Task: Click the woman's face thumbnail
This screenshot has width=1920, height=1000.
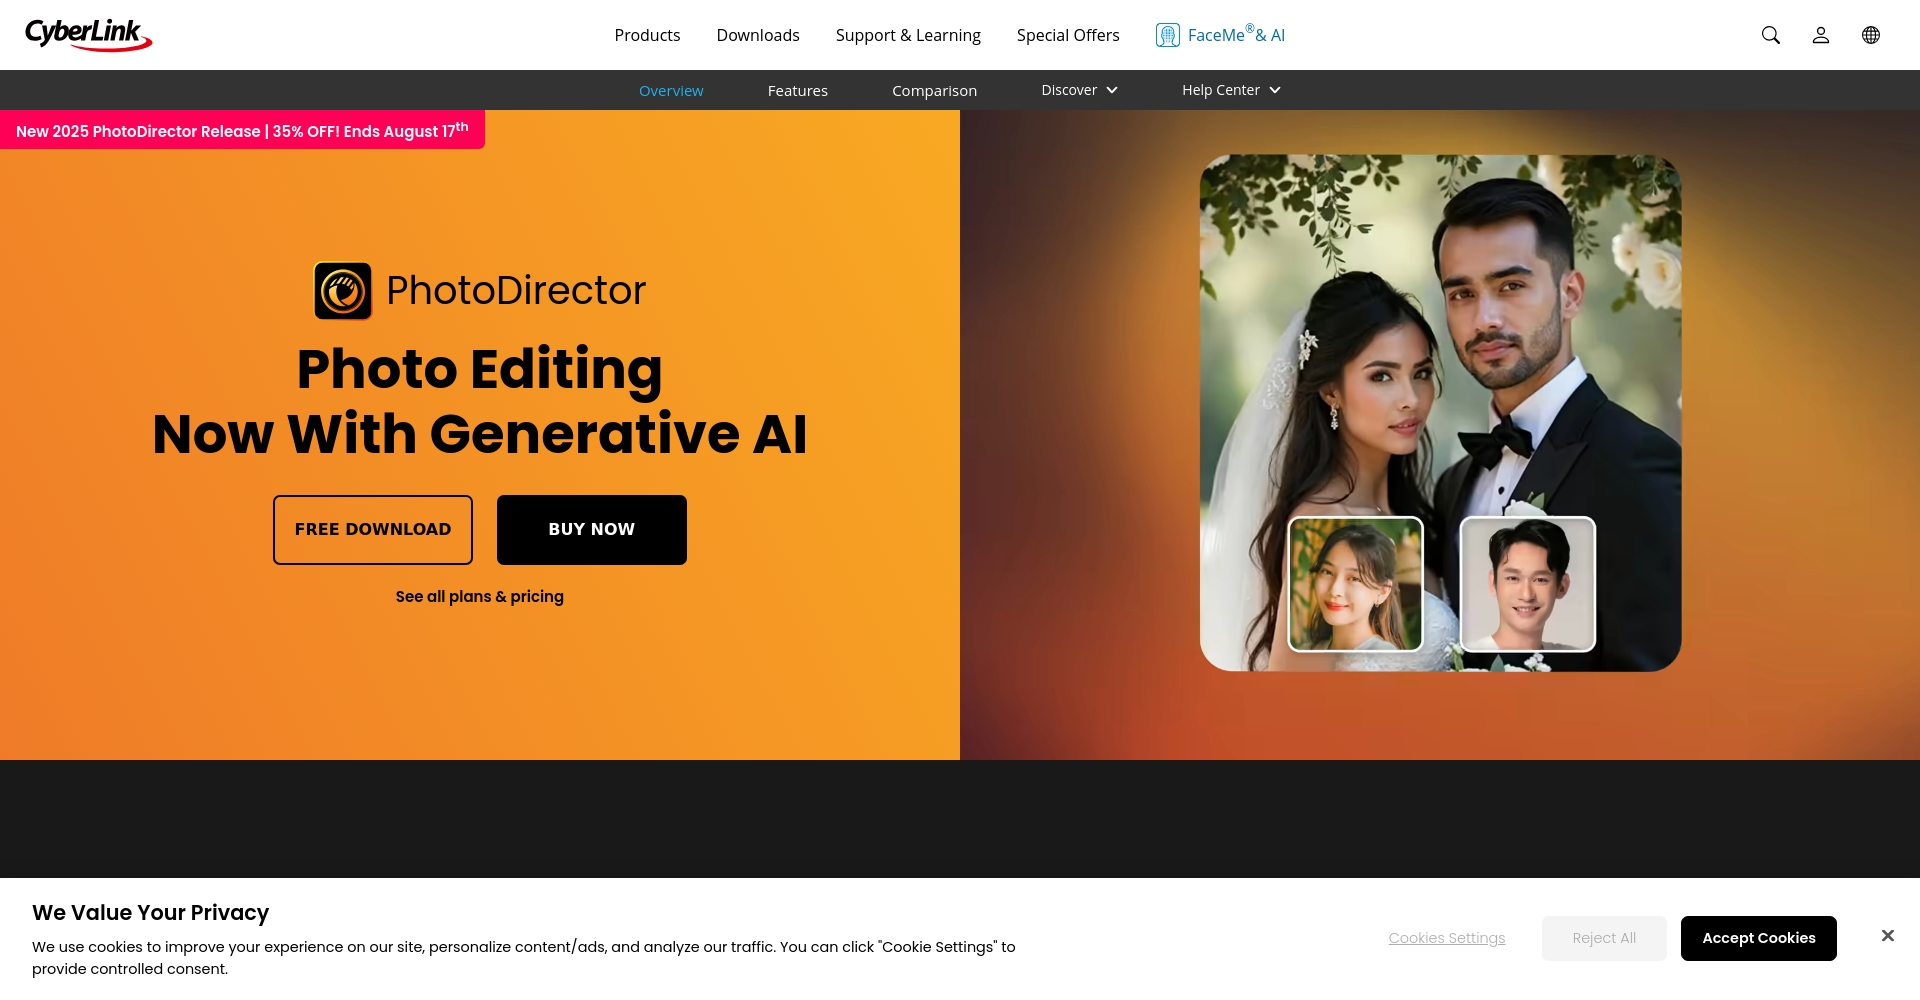Action: (1355, 584)
